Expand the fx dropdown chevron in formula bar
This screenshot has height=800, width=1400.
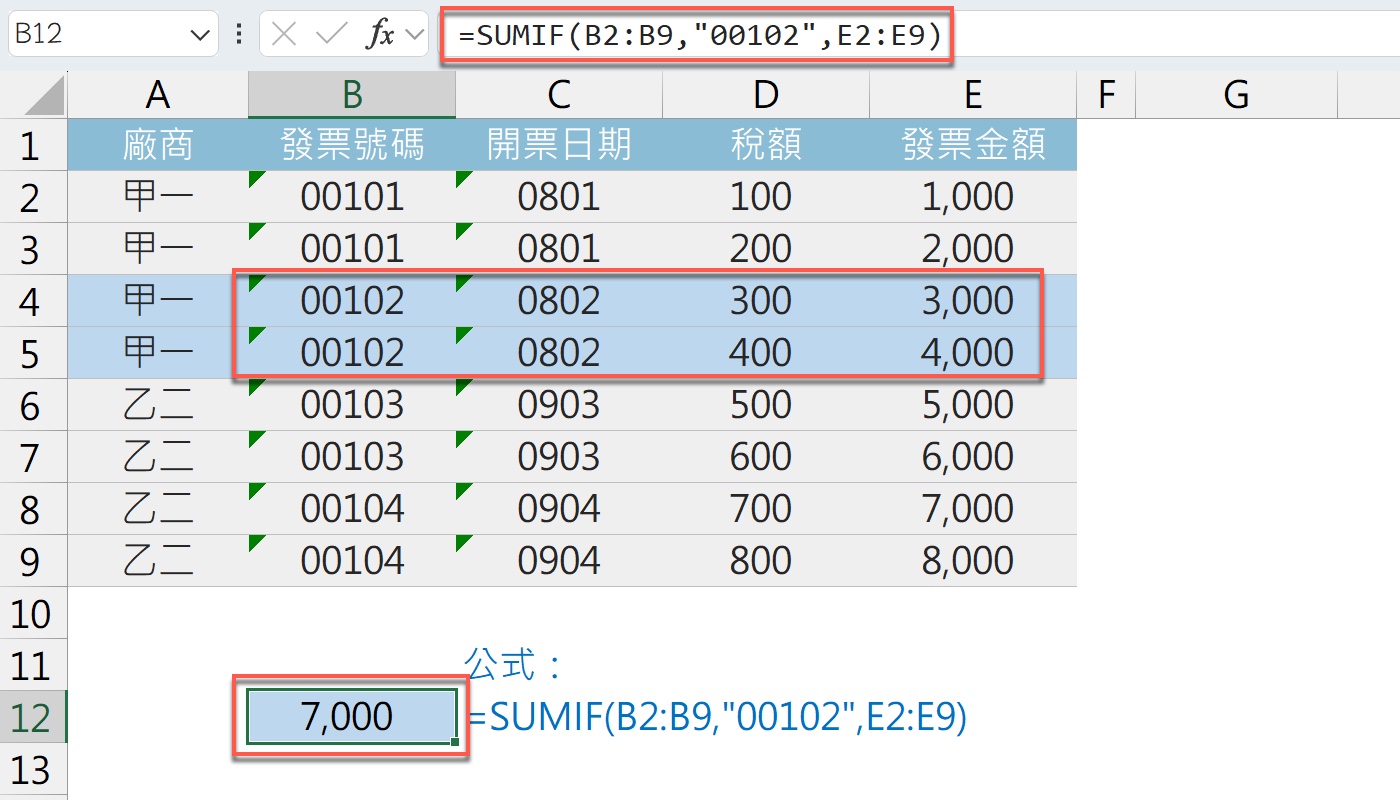[x=415, y=36]
